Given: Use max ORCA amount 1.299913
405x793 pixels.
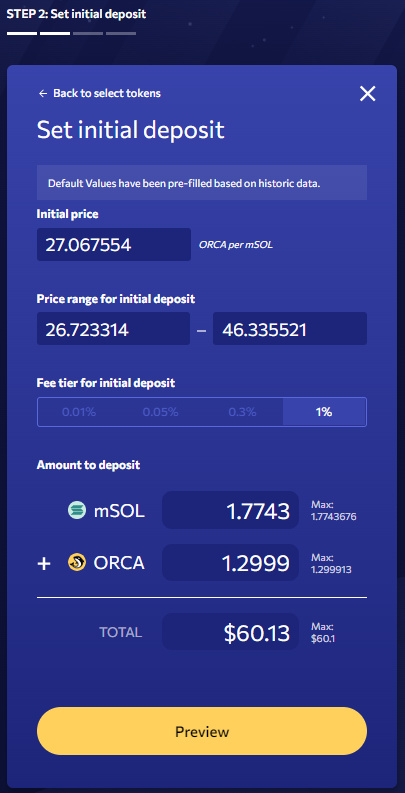Looking at the screenshot, I should pos(331,563).
